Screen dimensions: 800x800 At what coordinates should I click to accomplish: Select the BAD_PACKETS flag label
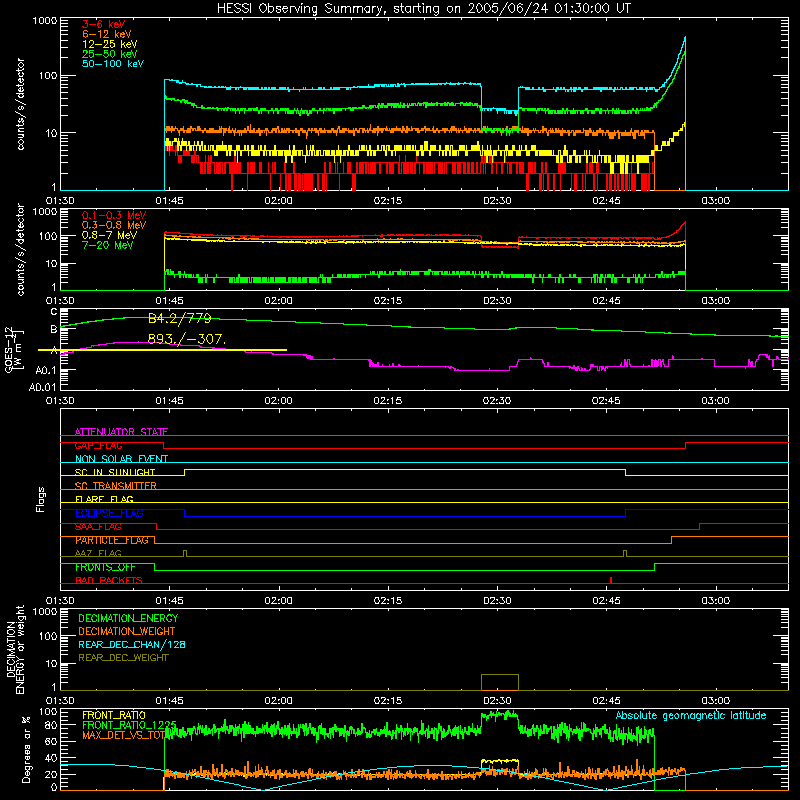coord(109,580)
